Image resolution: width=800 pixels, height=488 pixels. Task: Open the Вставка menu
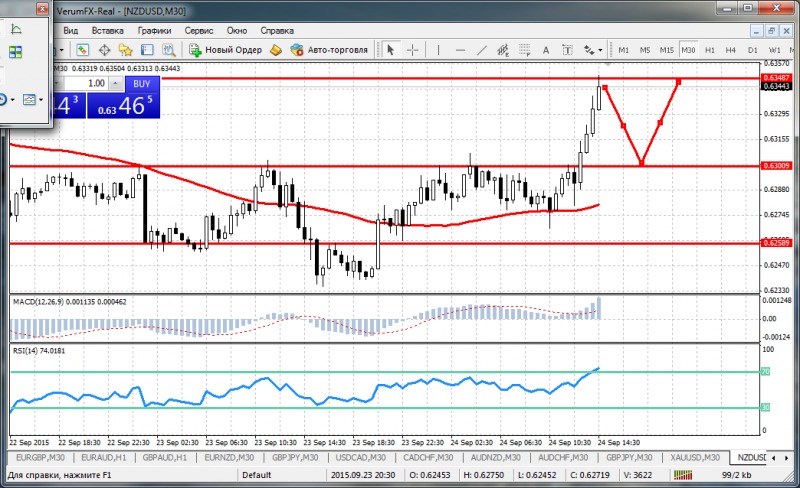[108, 31]
